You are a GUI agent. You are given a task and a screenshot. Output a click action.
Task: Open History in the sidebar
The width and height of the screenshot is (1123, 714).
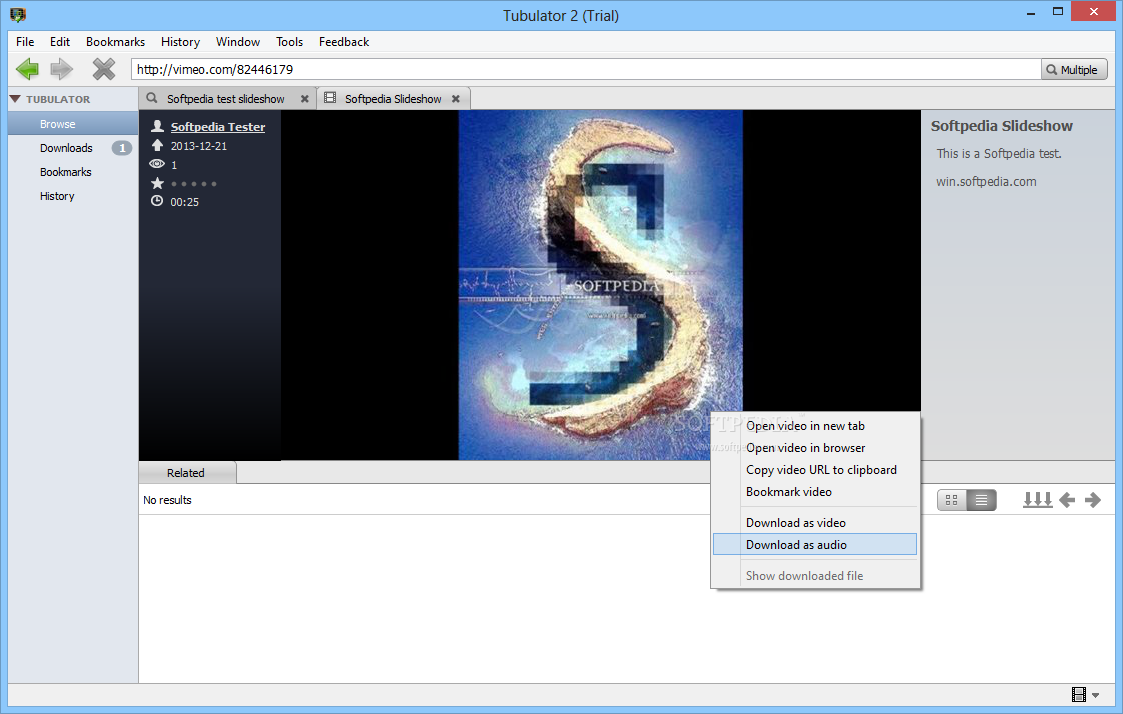coord(57,196)
